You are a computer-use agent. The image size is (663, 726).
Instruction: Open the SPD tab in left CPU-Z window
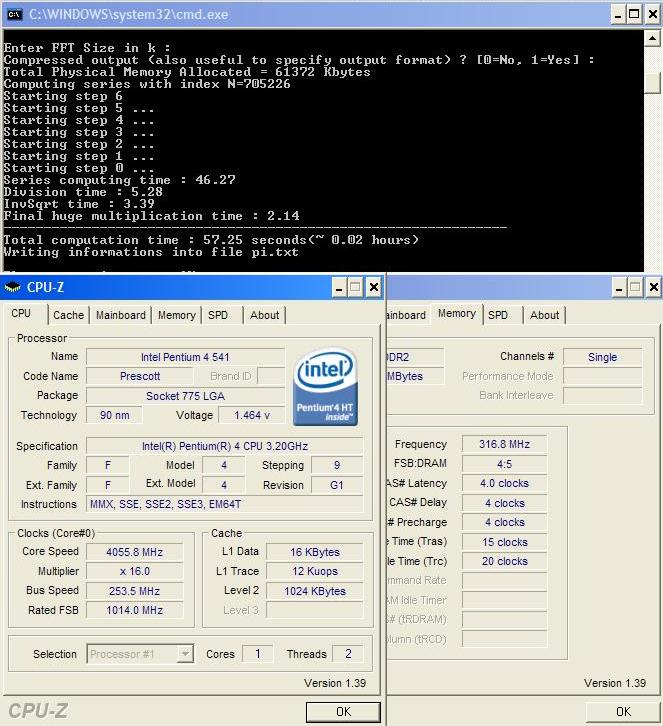218,315
